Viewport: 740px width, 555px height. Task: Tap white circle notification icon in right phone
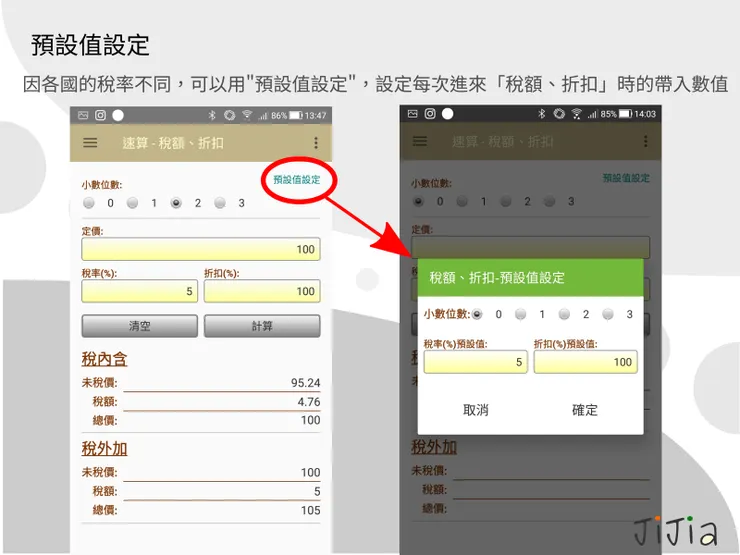447,114
